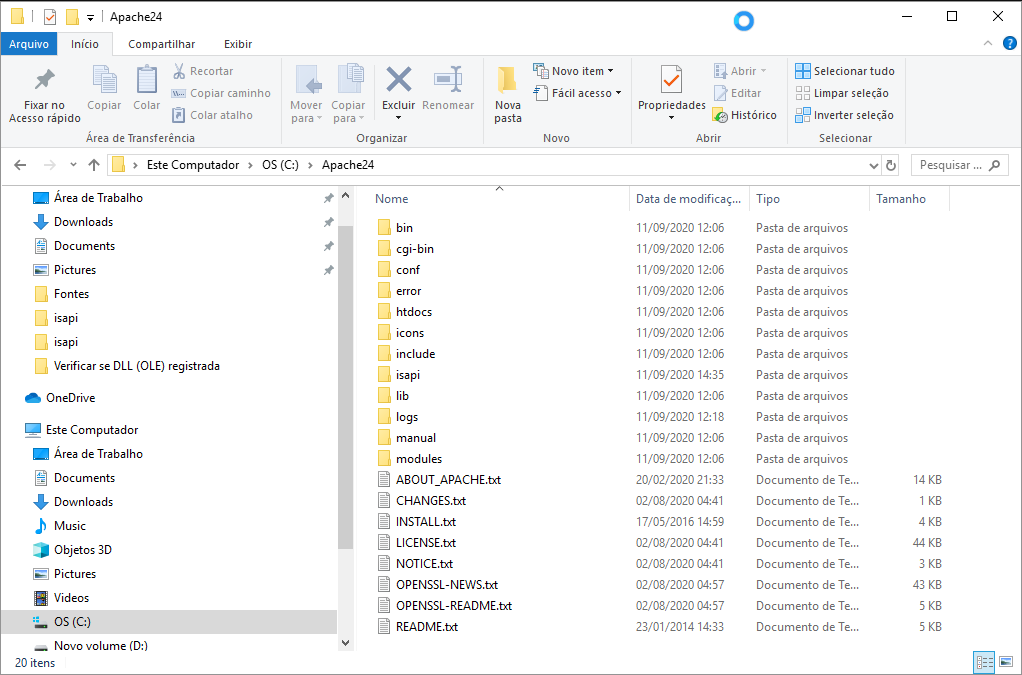Image resolution: width=1022 pixels, height=675 pixels.
Task: Switch to the Compartilhar tab
Action: tap(162, 44)
